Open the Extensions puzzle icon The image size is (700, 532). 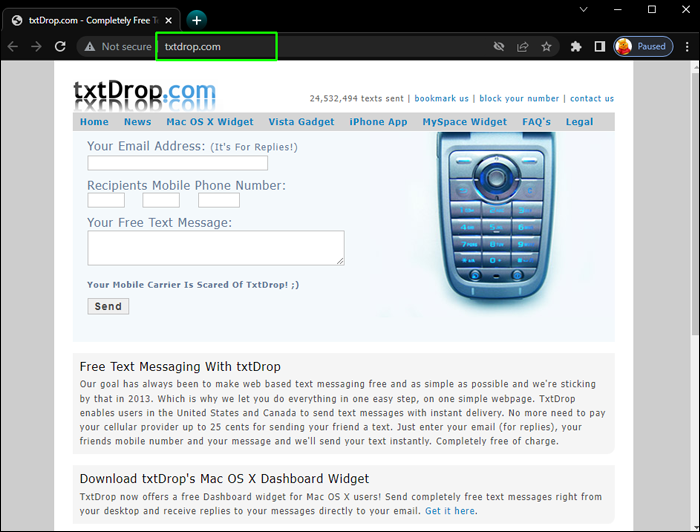click(576, 46)
